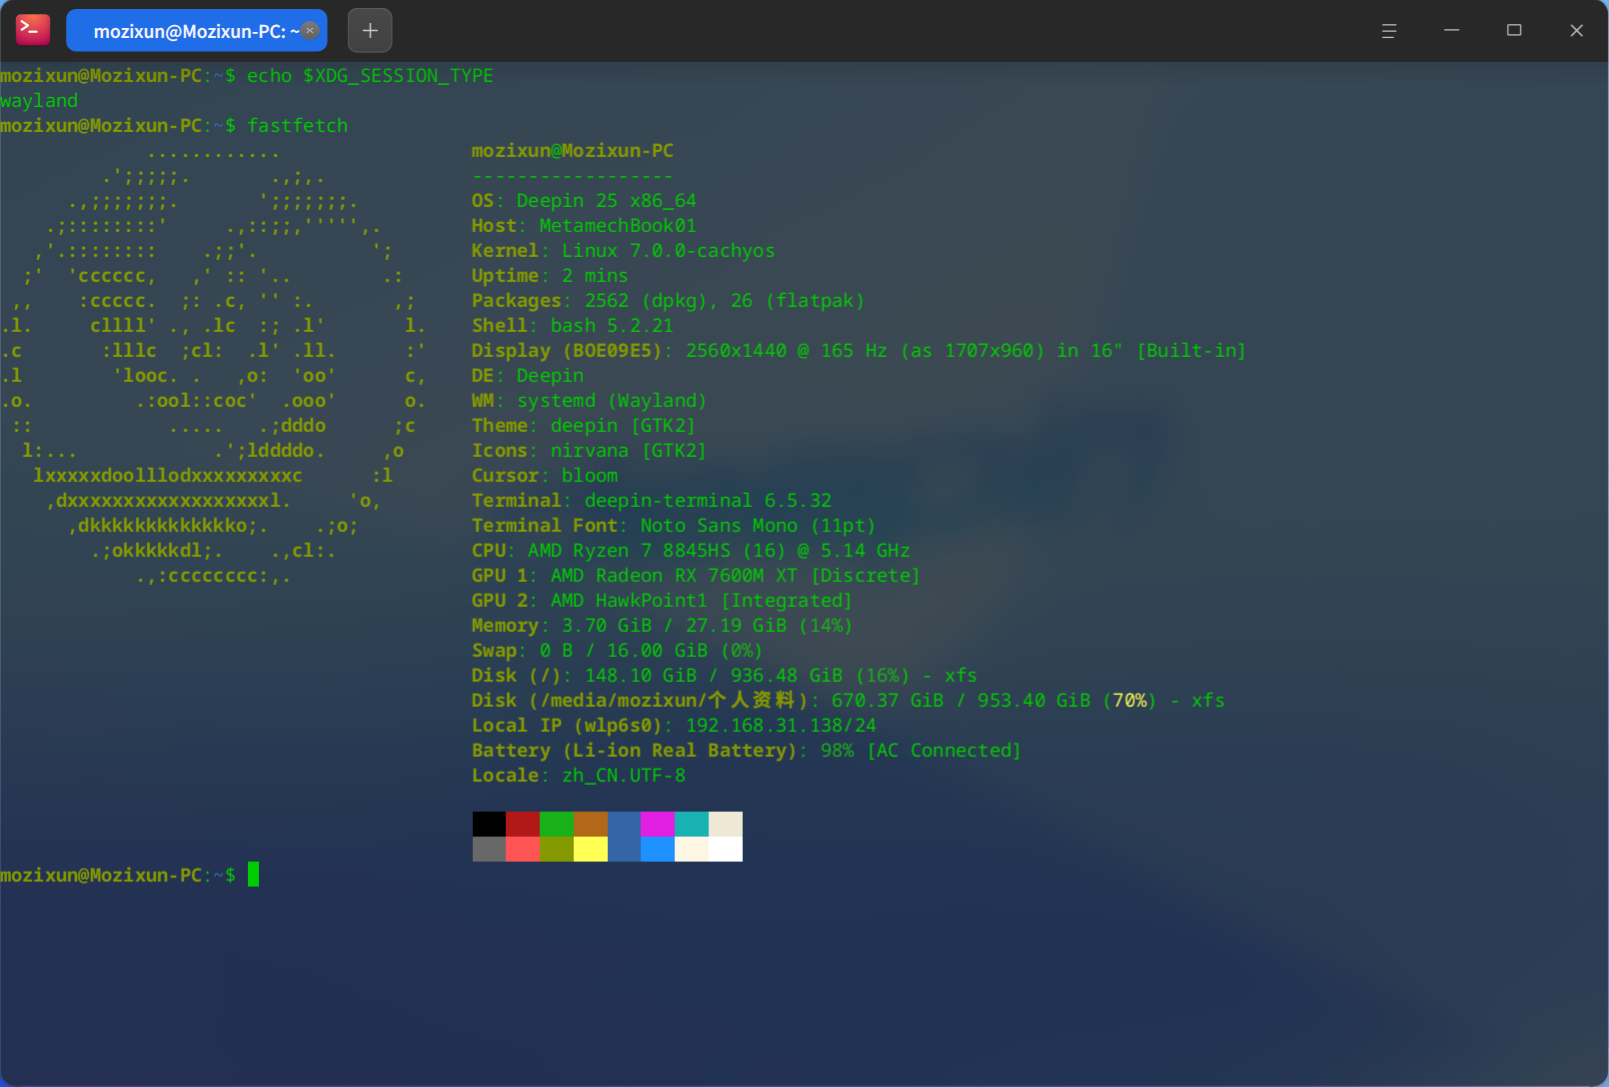1609x1087 pixels.
Task: Click the "Host: MetamechBook01" line
Action: point(584,226)
